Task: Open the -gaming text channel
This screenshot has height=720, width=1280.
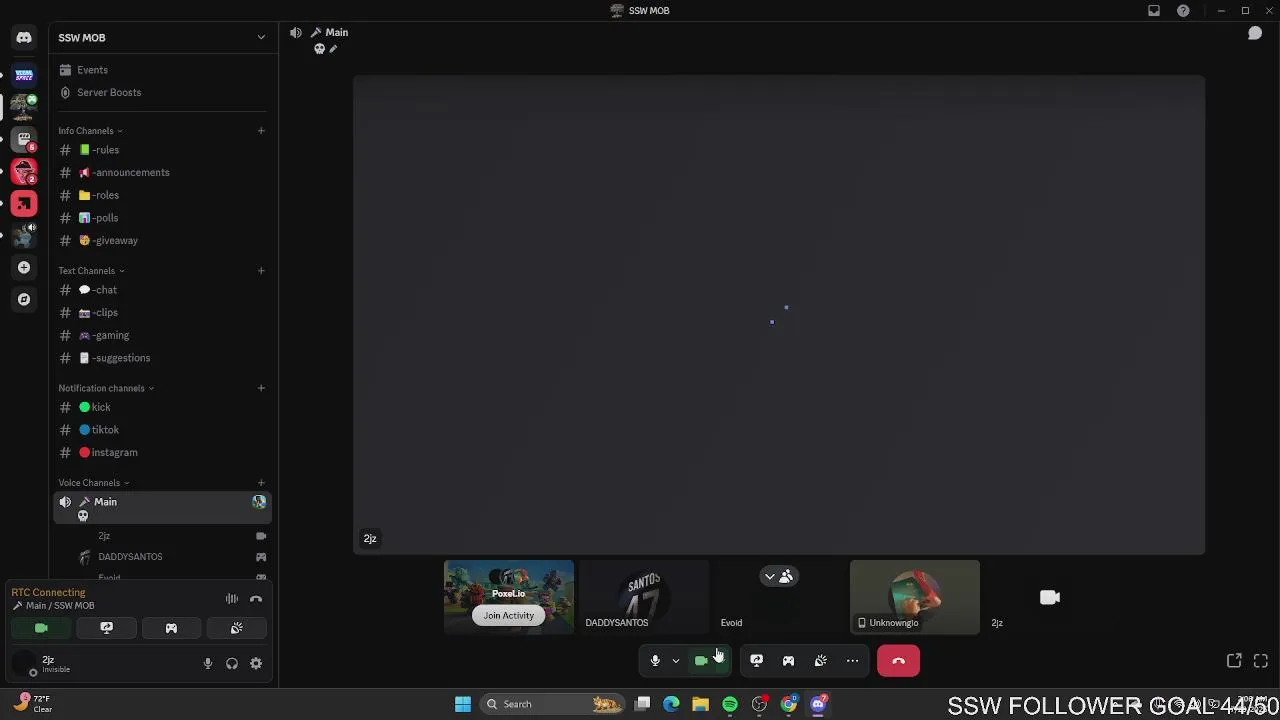Action: pos(162,335)
